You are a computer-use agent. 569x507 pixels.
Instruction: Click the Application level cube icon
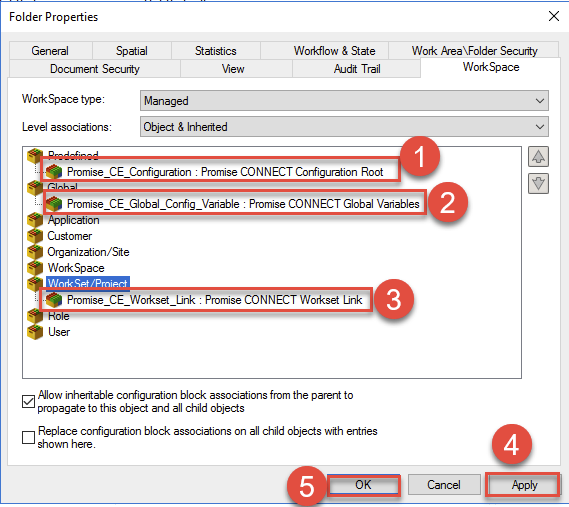pos(35,219)
